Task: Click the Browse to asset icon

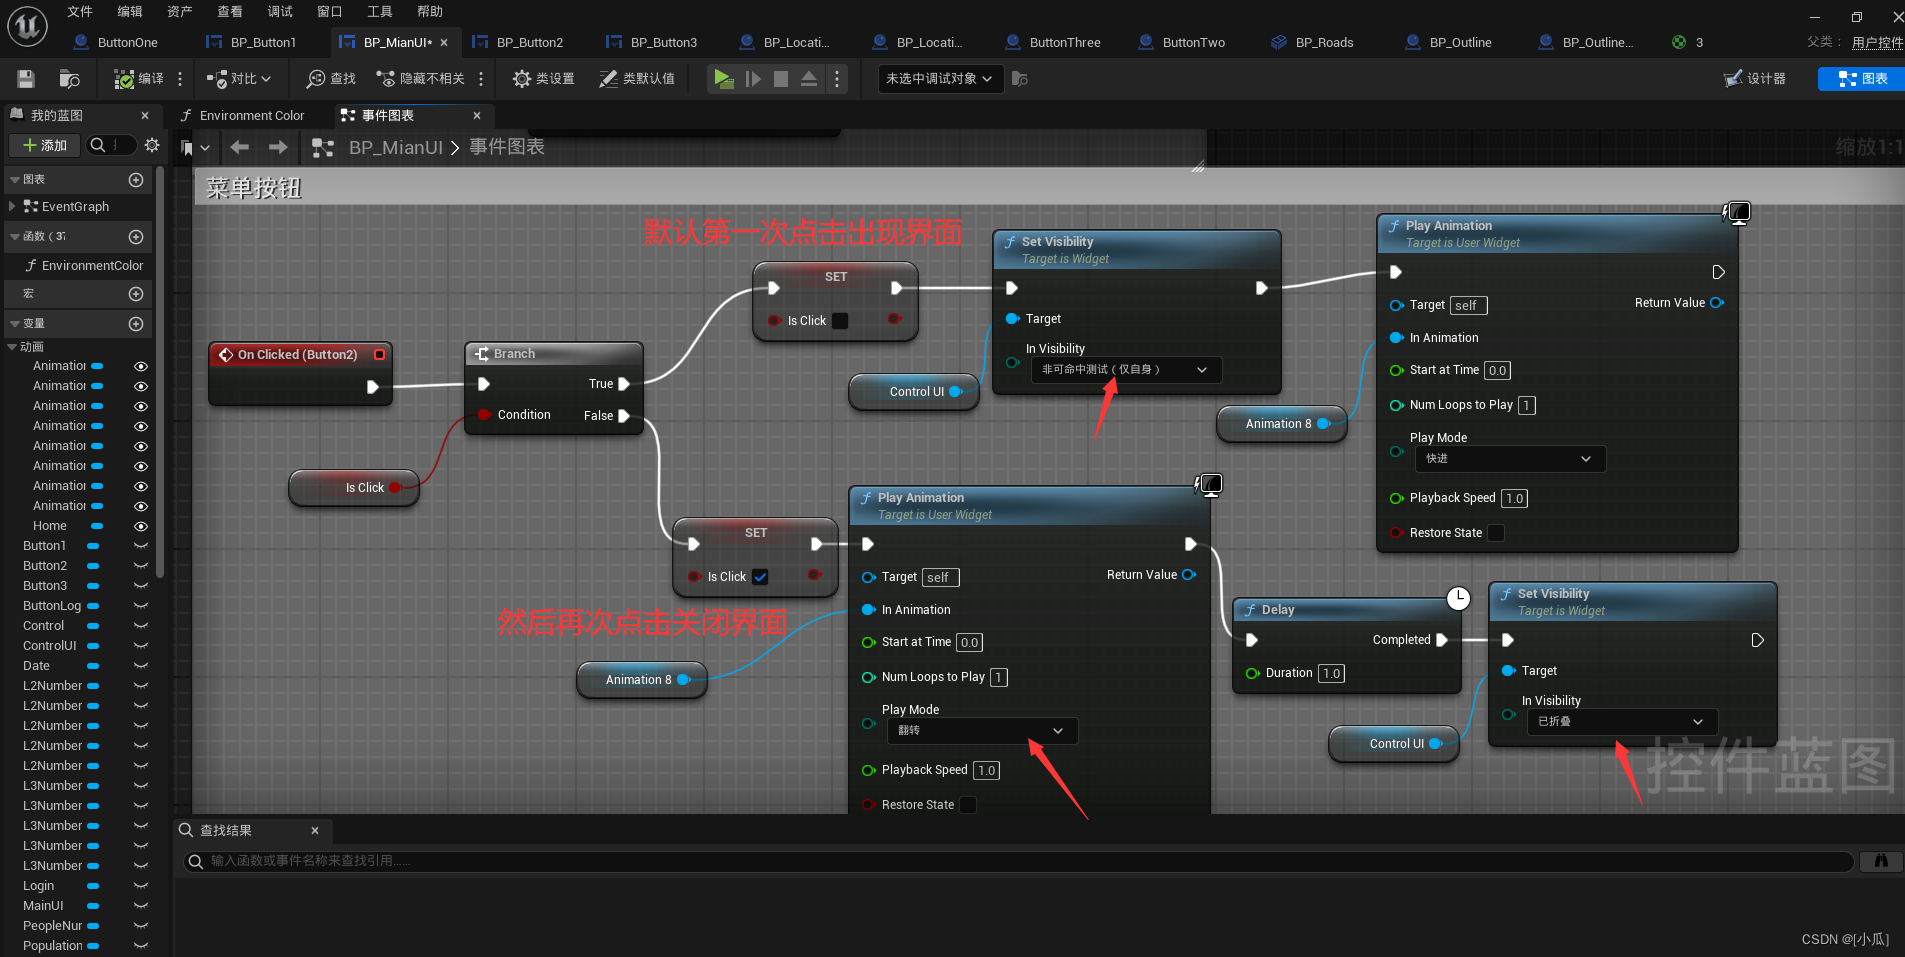Action: click(x=69, y=78)
